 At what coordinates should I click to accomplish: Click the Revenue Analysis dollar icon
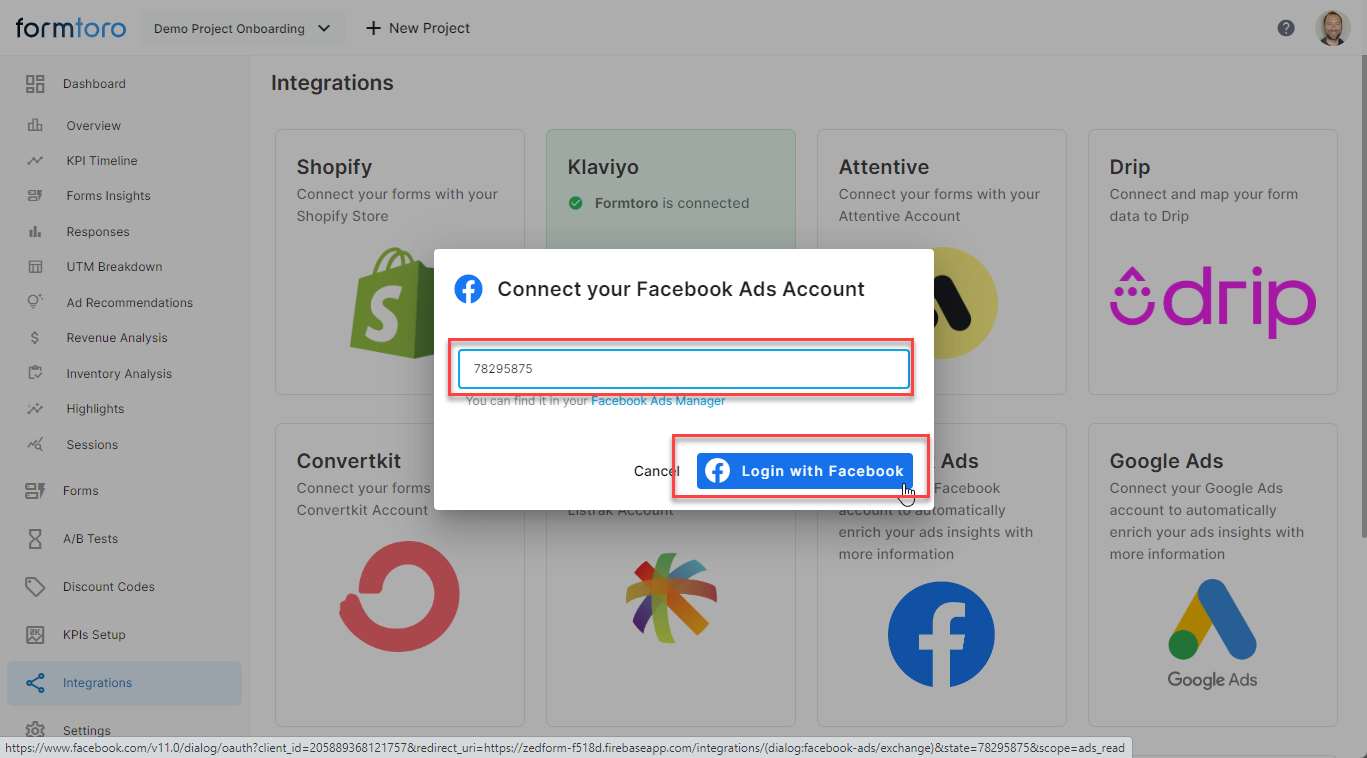tap(35, 338)
